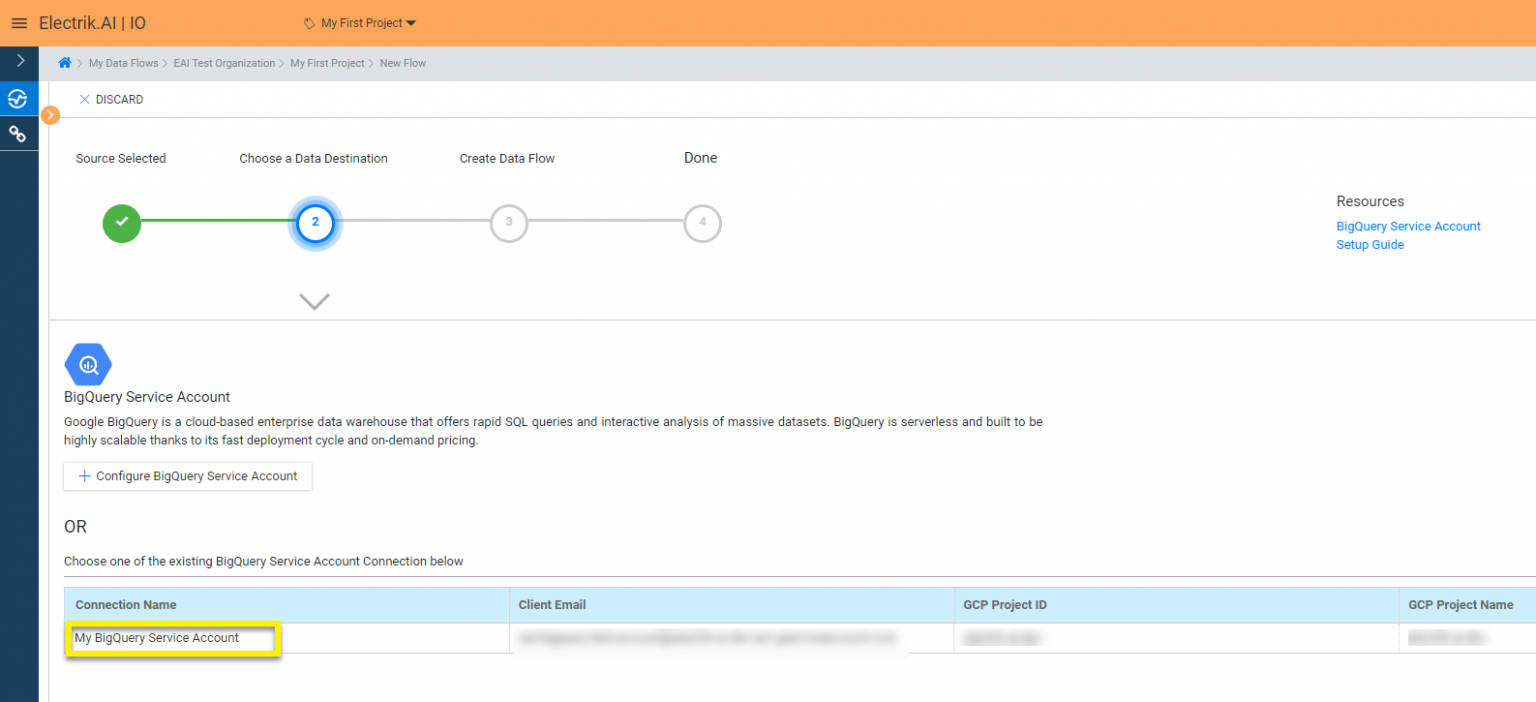Viewport: 1536px width, 702px height.
Task: Select the My BigQuery Service Account connection row
Action: coord(171,638)
